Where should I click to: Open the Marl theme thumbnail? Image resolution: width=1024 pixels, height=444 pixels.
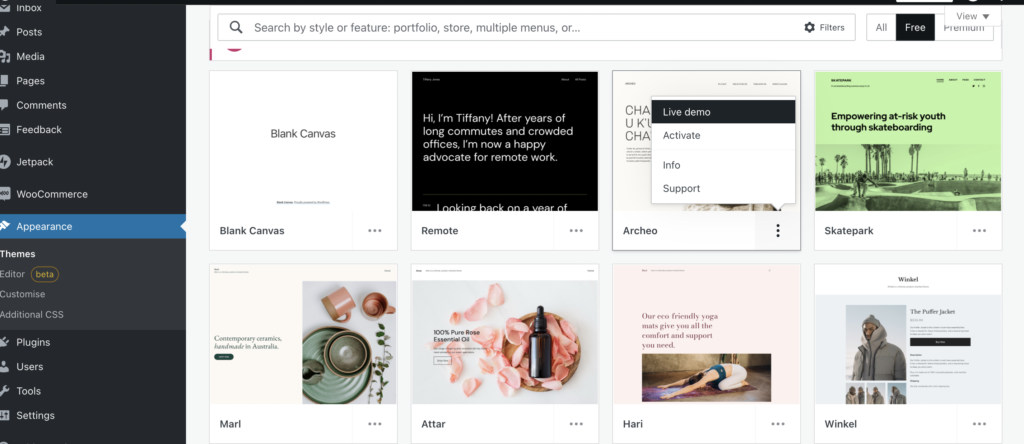coord(303,333)
